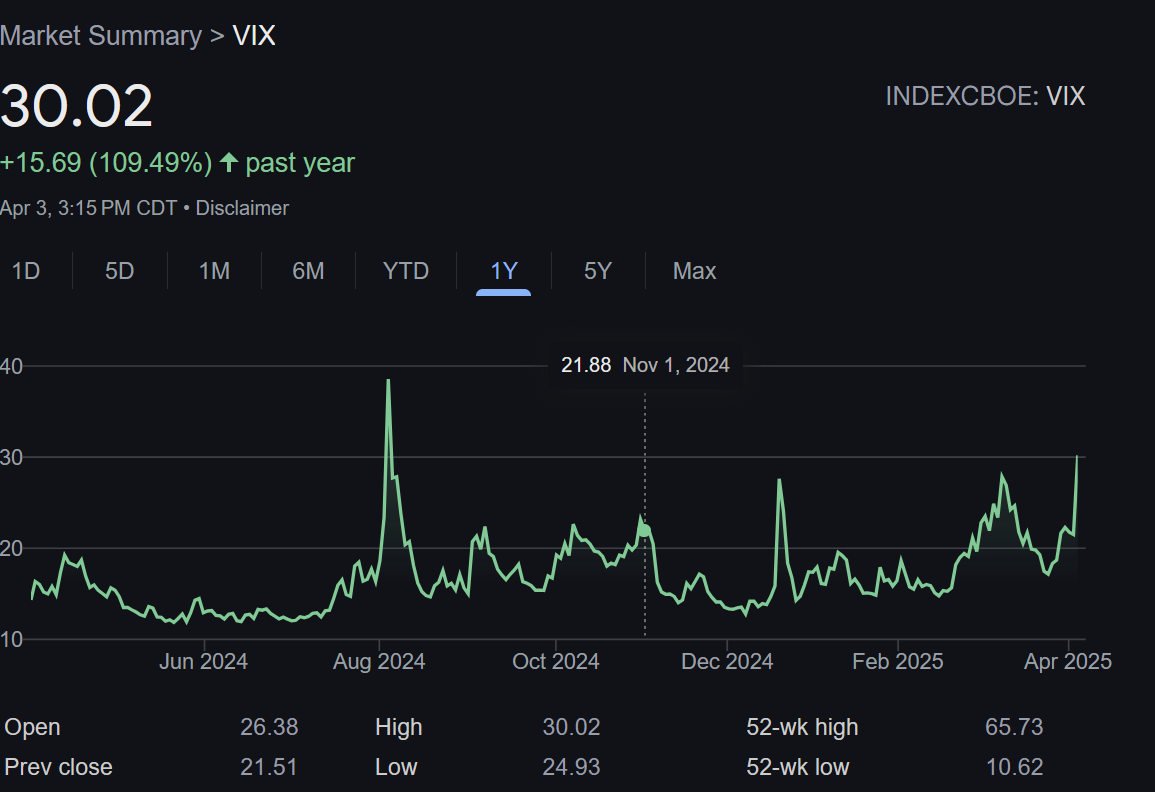Click the INDEXCBOE: VIX ticker label
1155x792 pixels.
point(985,97)
